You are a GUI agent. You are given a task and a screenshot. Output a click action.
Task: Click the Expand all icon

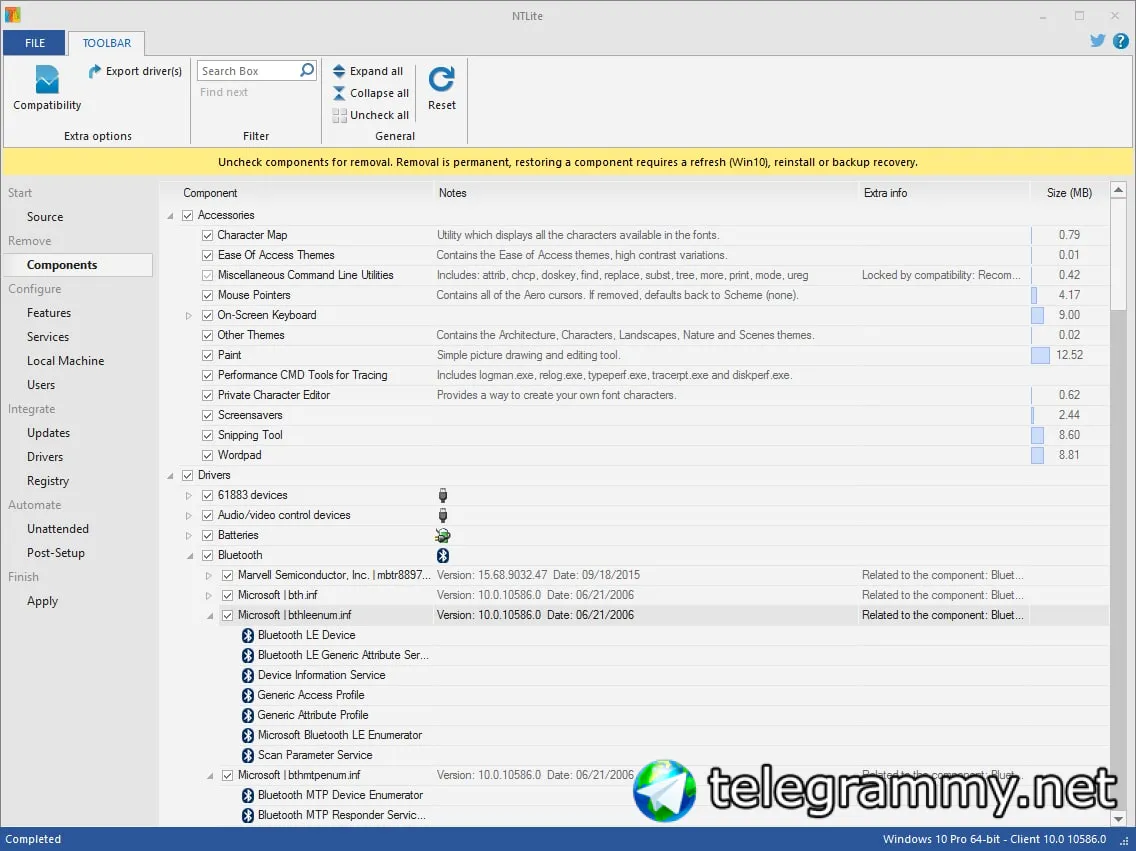[x=338, y=71]
